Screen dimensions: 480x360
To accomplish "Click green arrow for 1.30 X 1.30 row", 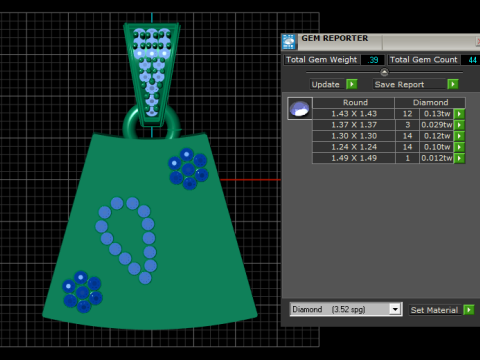I will coord(459,136).
